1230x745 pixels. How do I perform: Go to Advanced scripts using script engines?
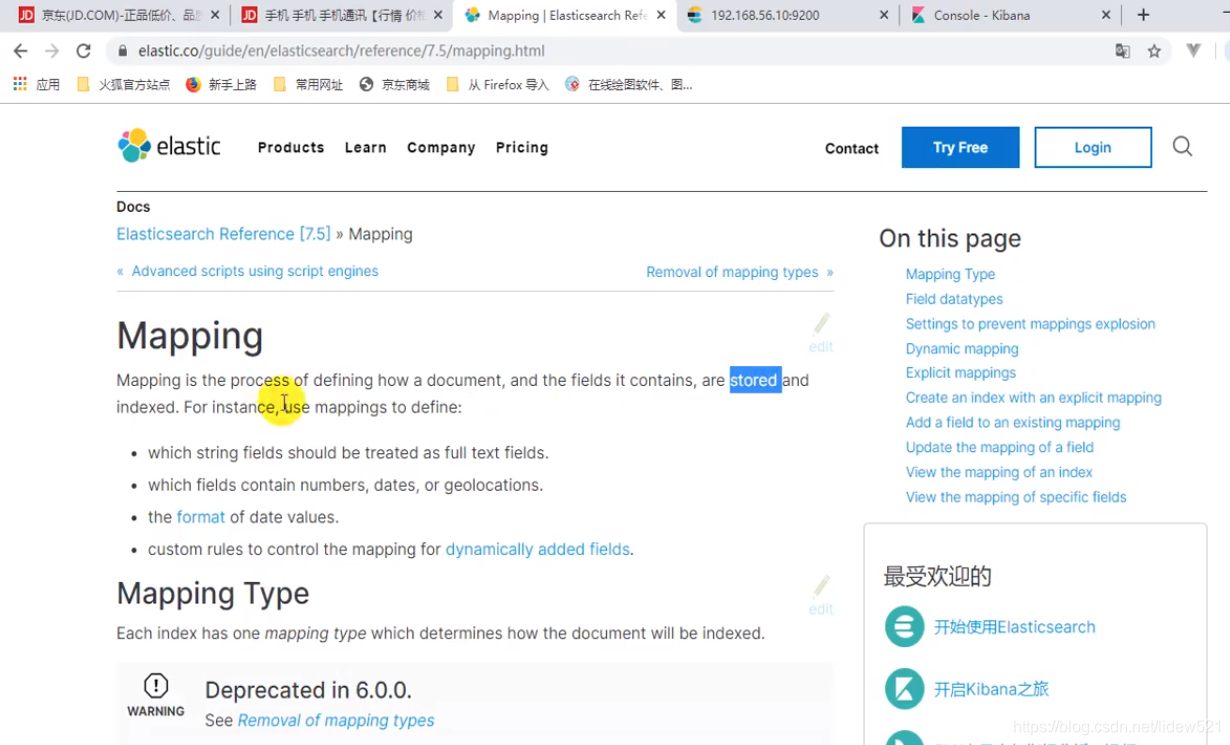pyautogui.click(x=255, y=271)
